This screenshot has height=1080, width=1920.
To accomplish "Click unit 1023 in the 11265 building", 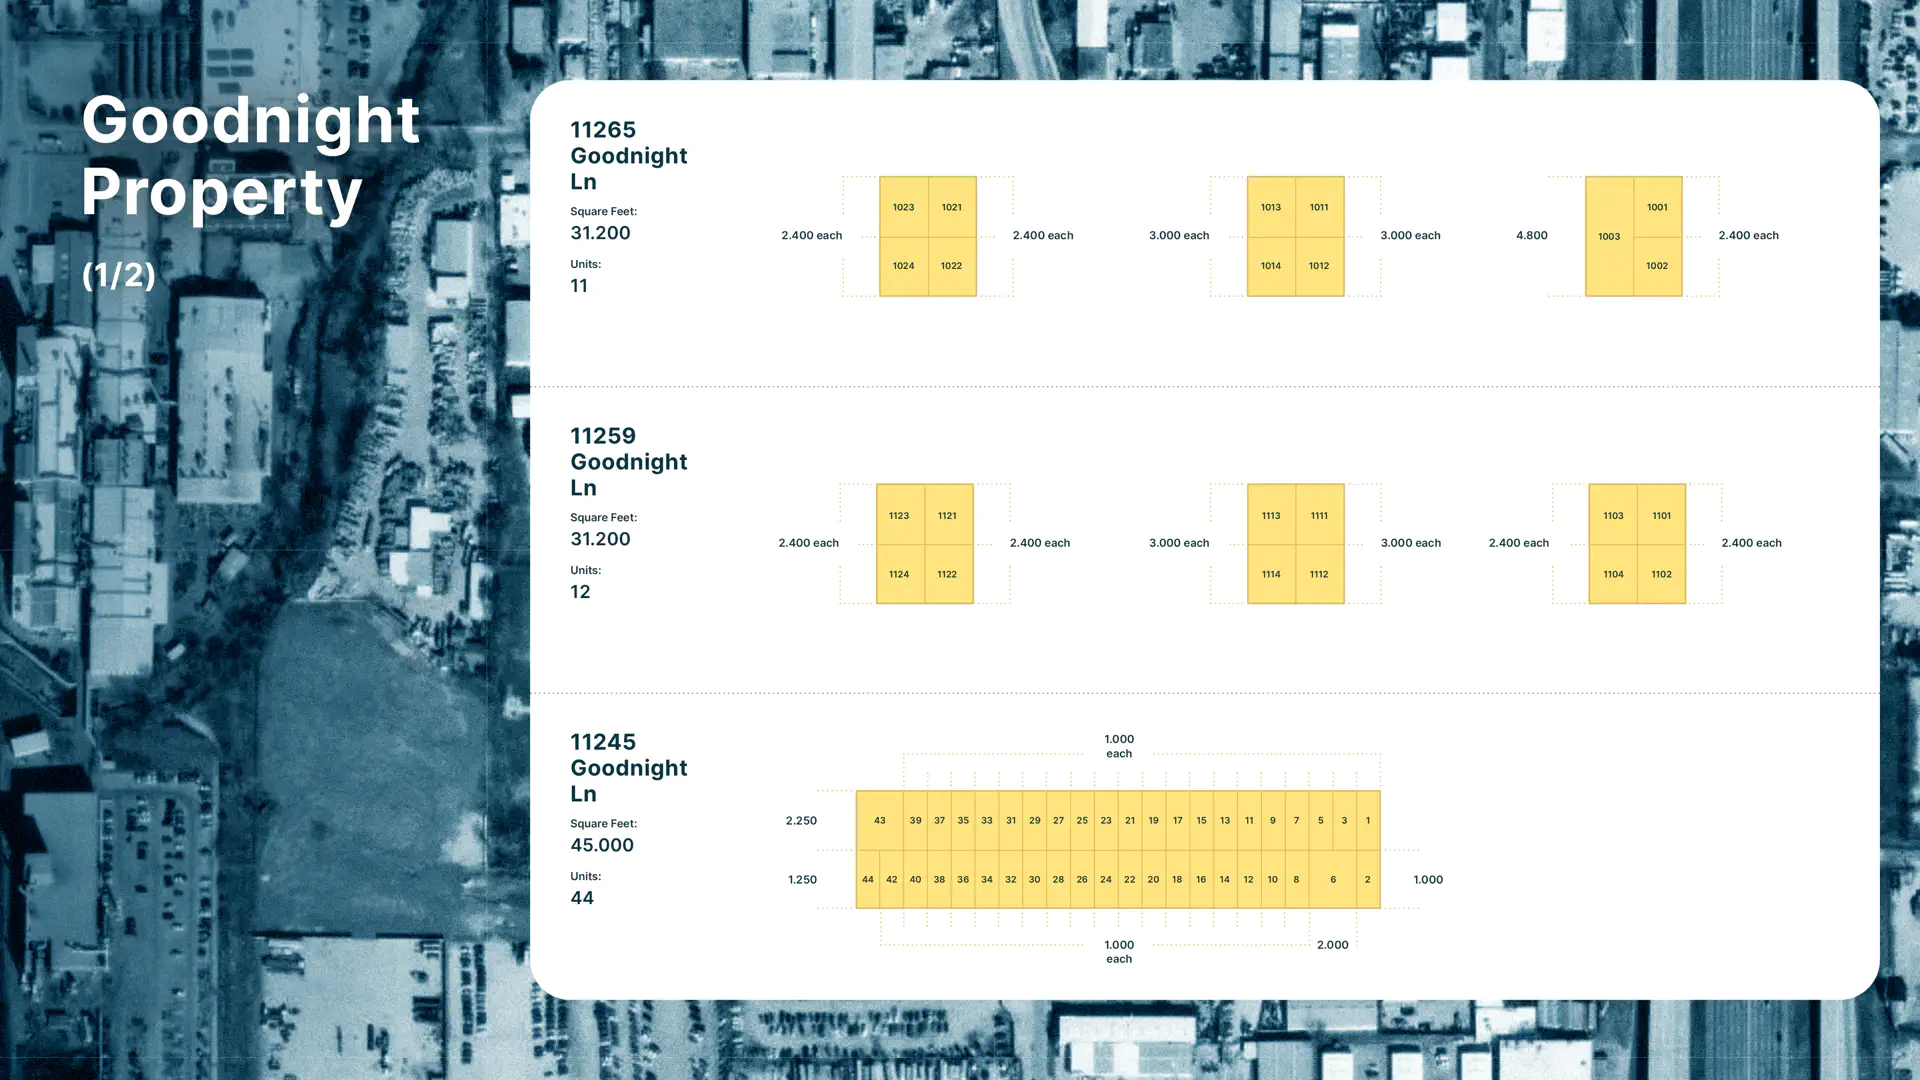I will [903, 207].
